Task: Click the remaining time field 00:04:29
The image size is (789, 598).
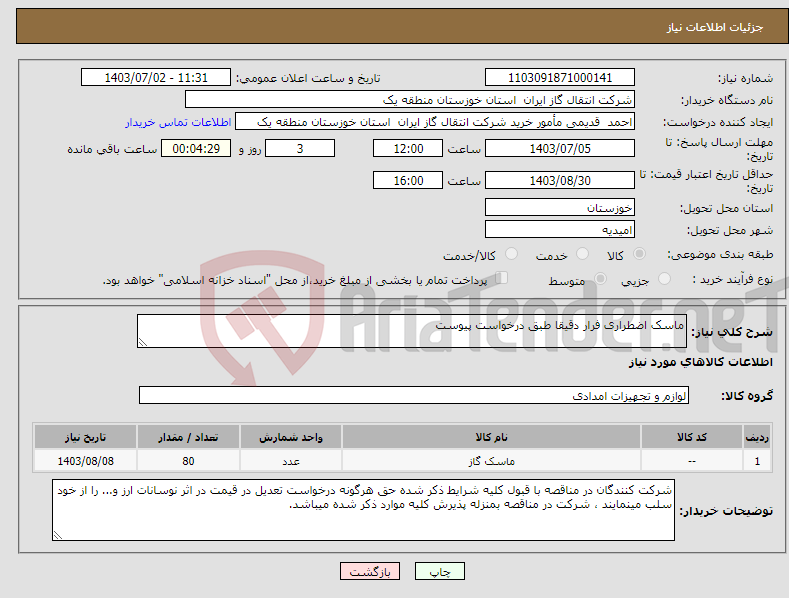Action: pos(196,148)
